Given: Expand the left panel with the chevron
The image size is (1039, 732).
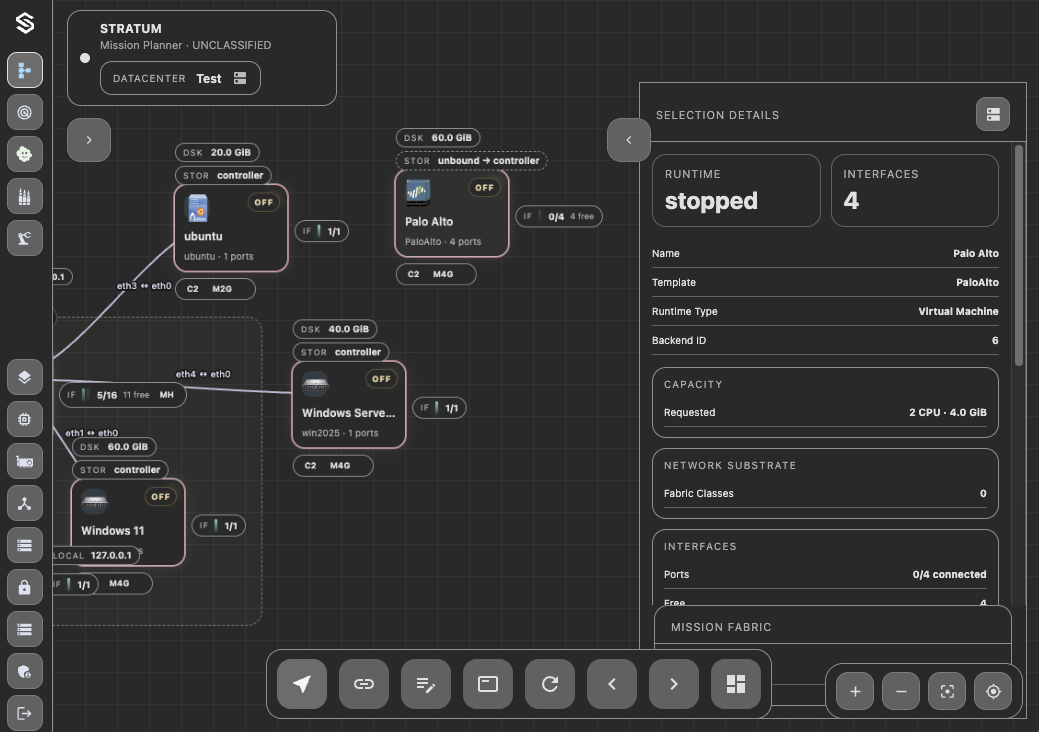Looking at the screenshot, I should 89,140.
